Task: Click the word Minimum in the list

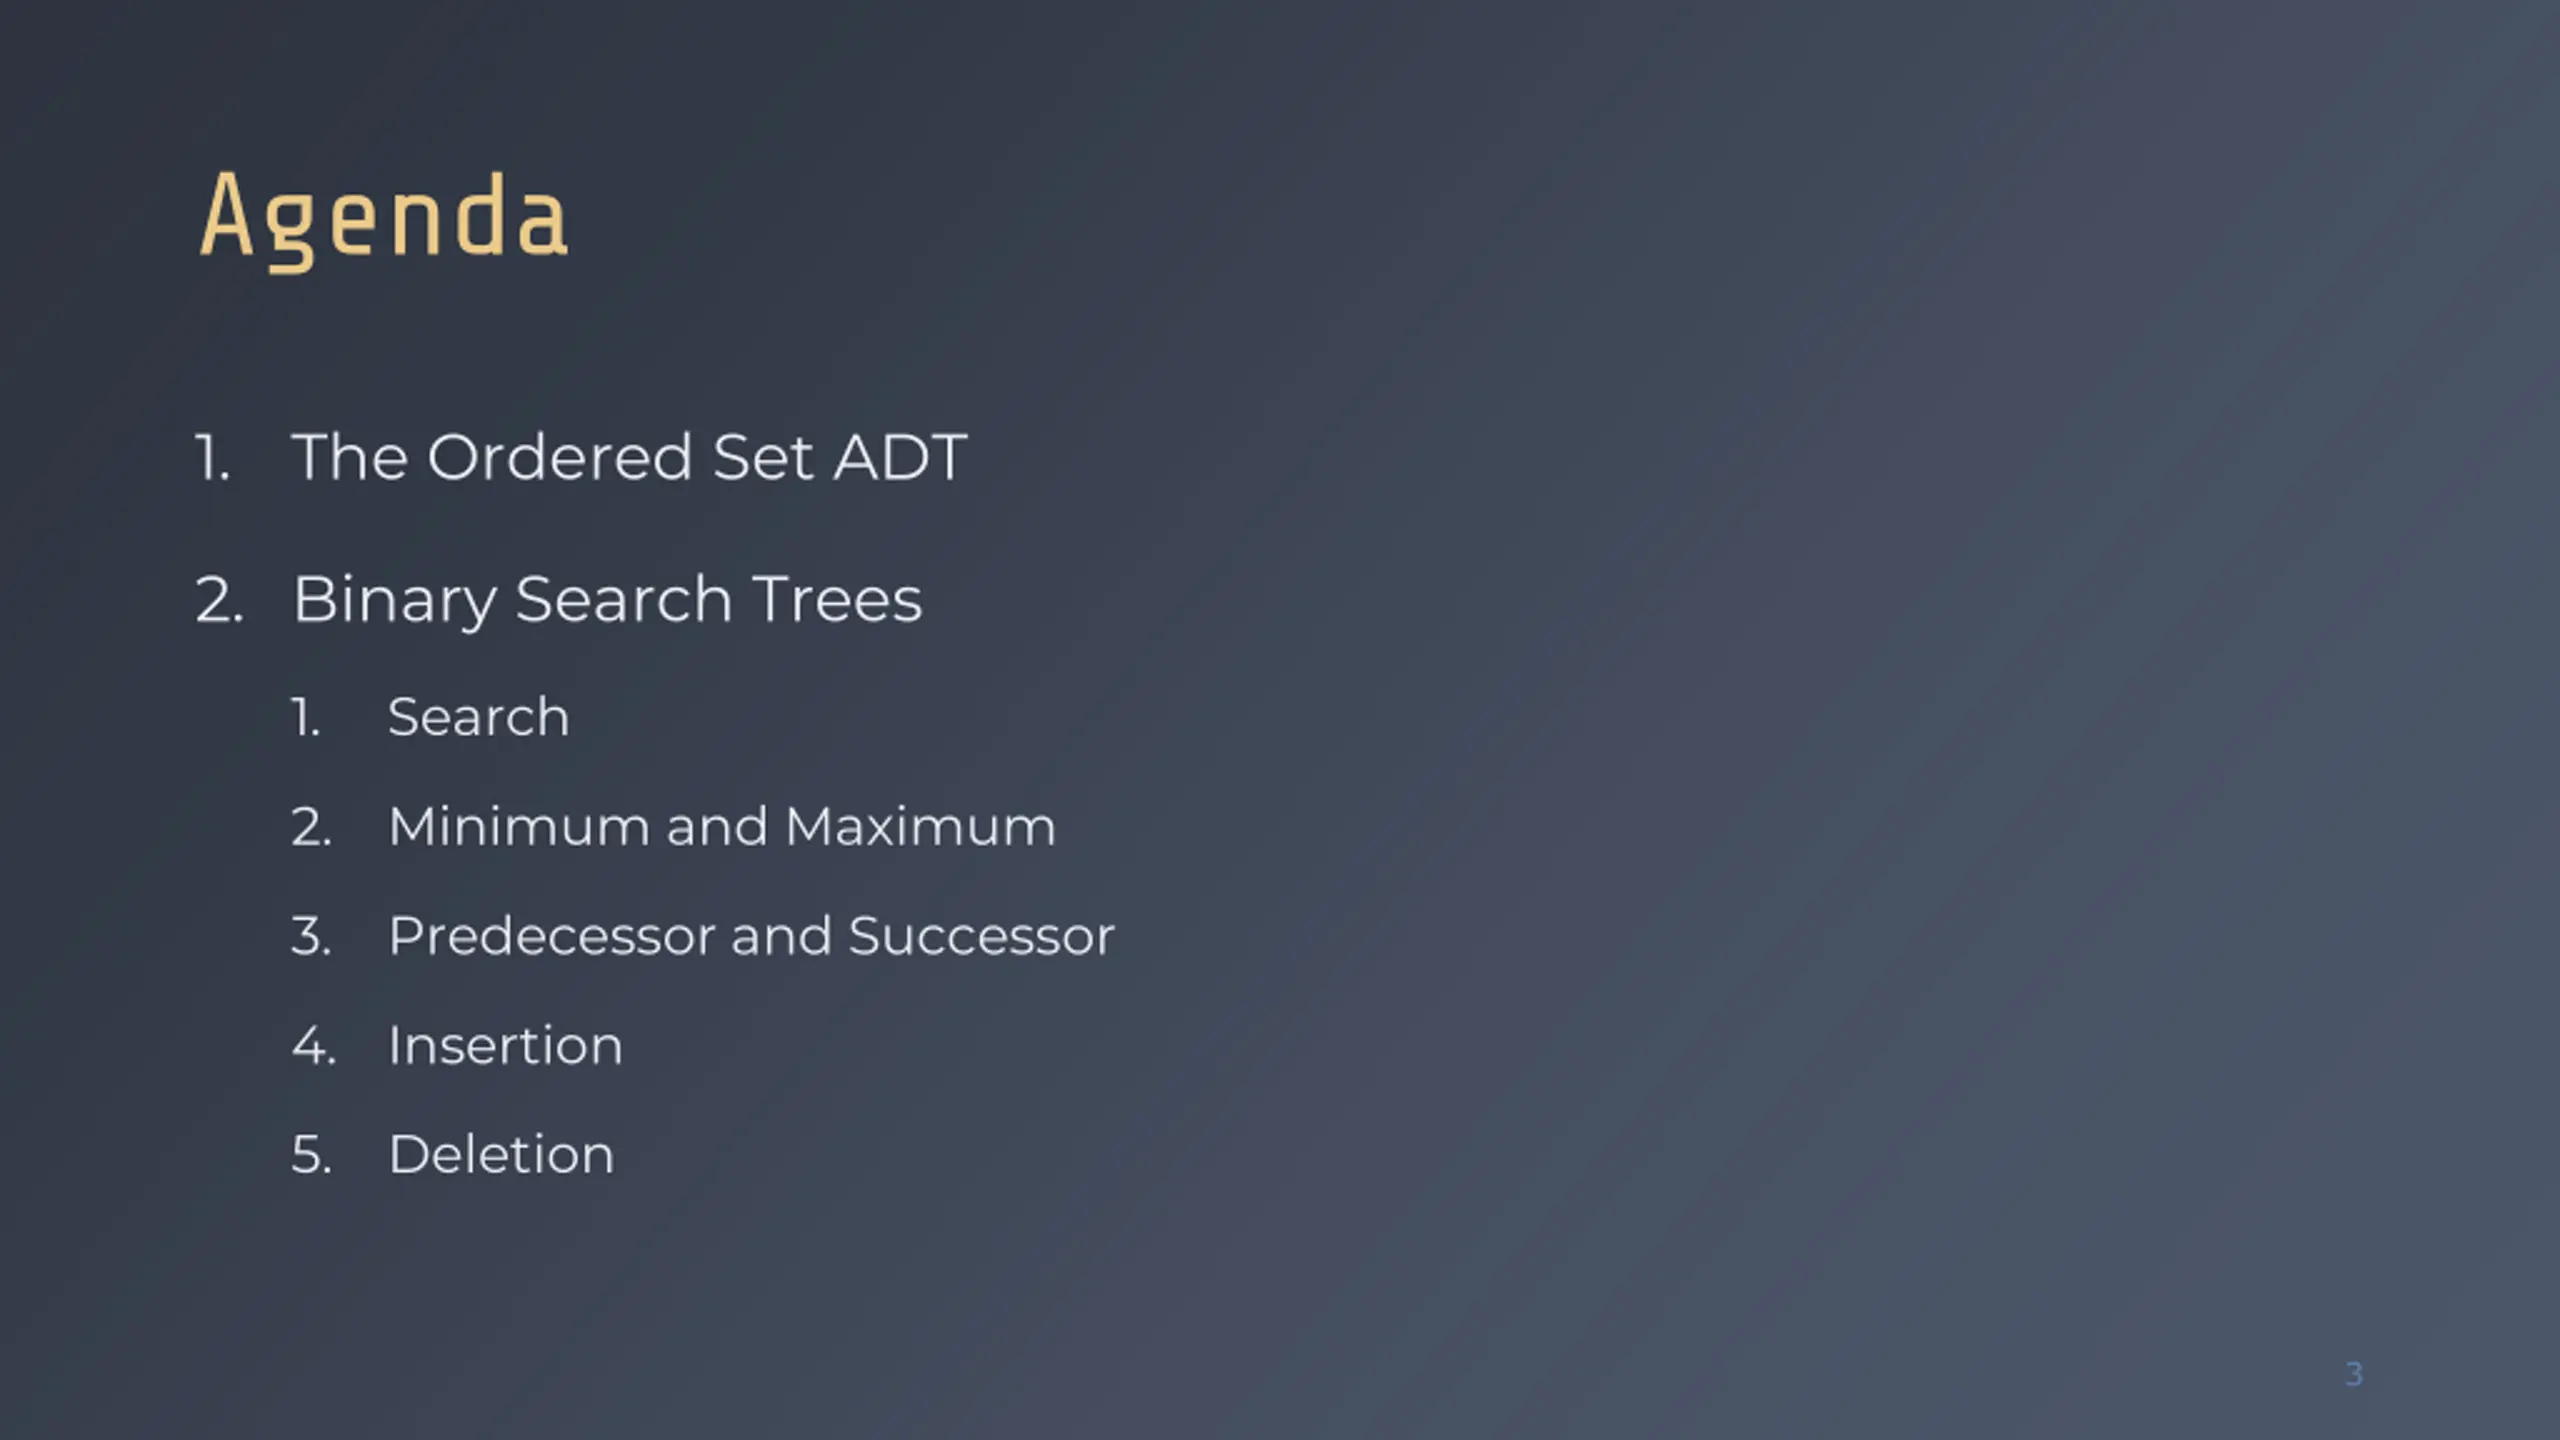Action: pyautogui.click(x=519, y=827)
